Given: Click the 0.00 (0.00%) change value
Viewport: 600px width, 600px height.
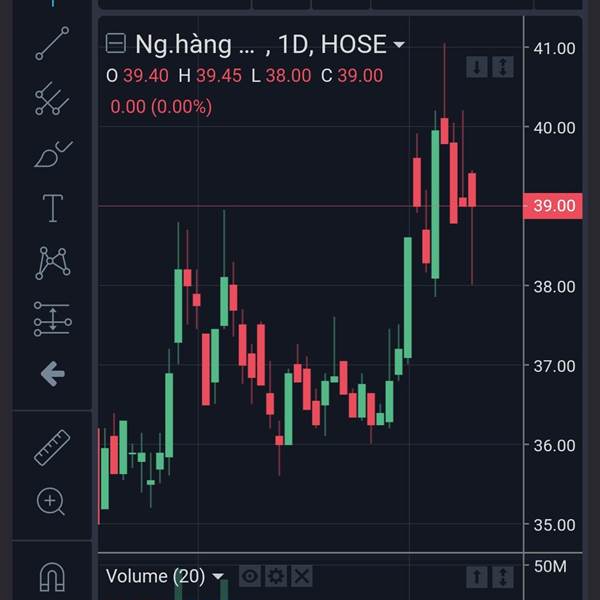Looking at the screenshot, I should pos(161,107).
